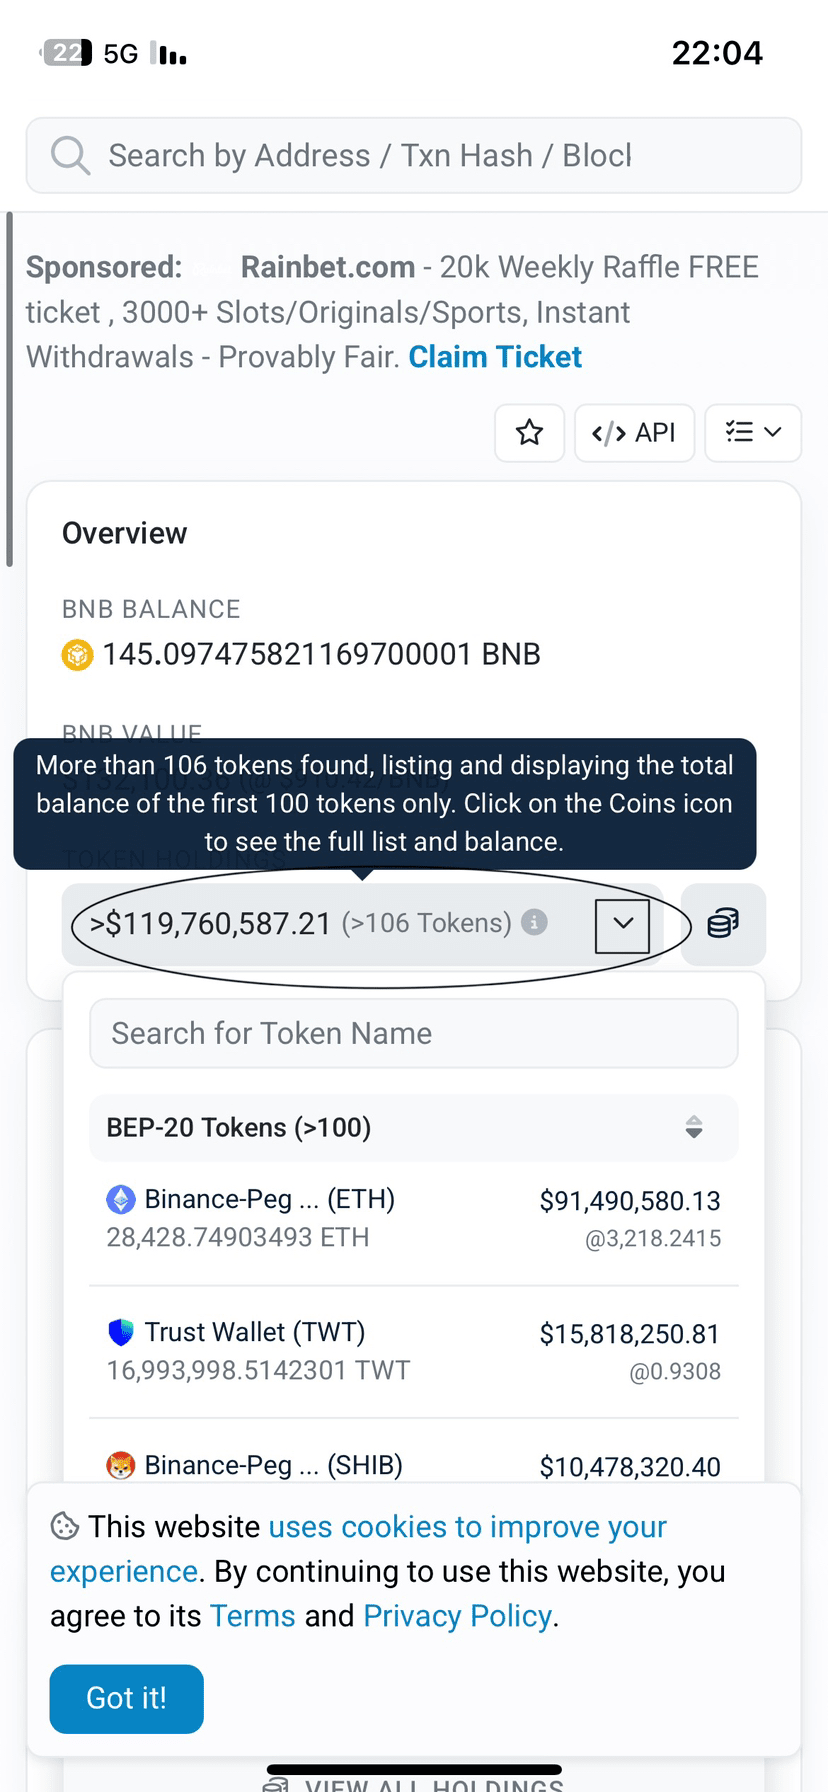Click the token count info icon
The height and width of the screenshot is (1792, 828).
pyautogui.click(x=534, y=922)
